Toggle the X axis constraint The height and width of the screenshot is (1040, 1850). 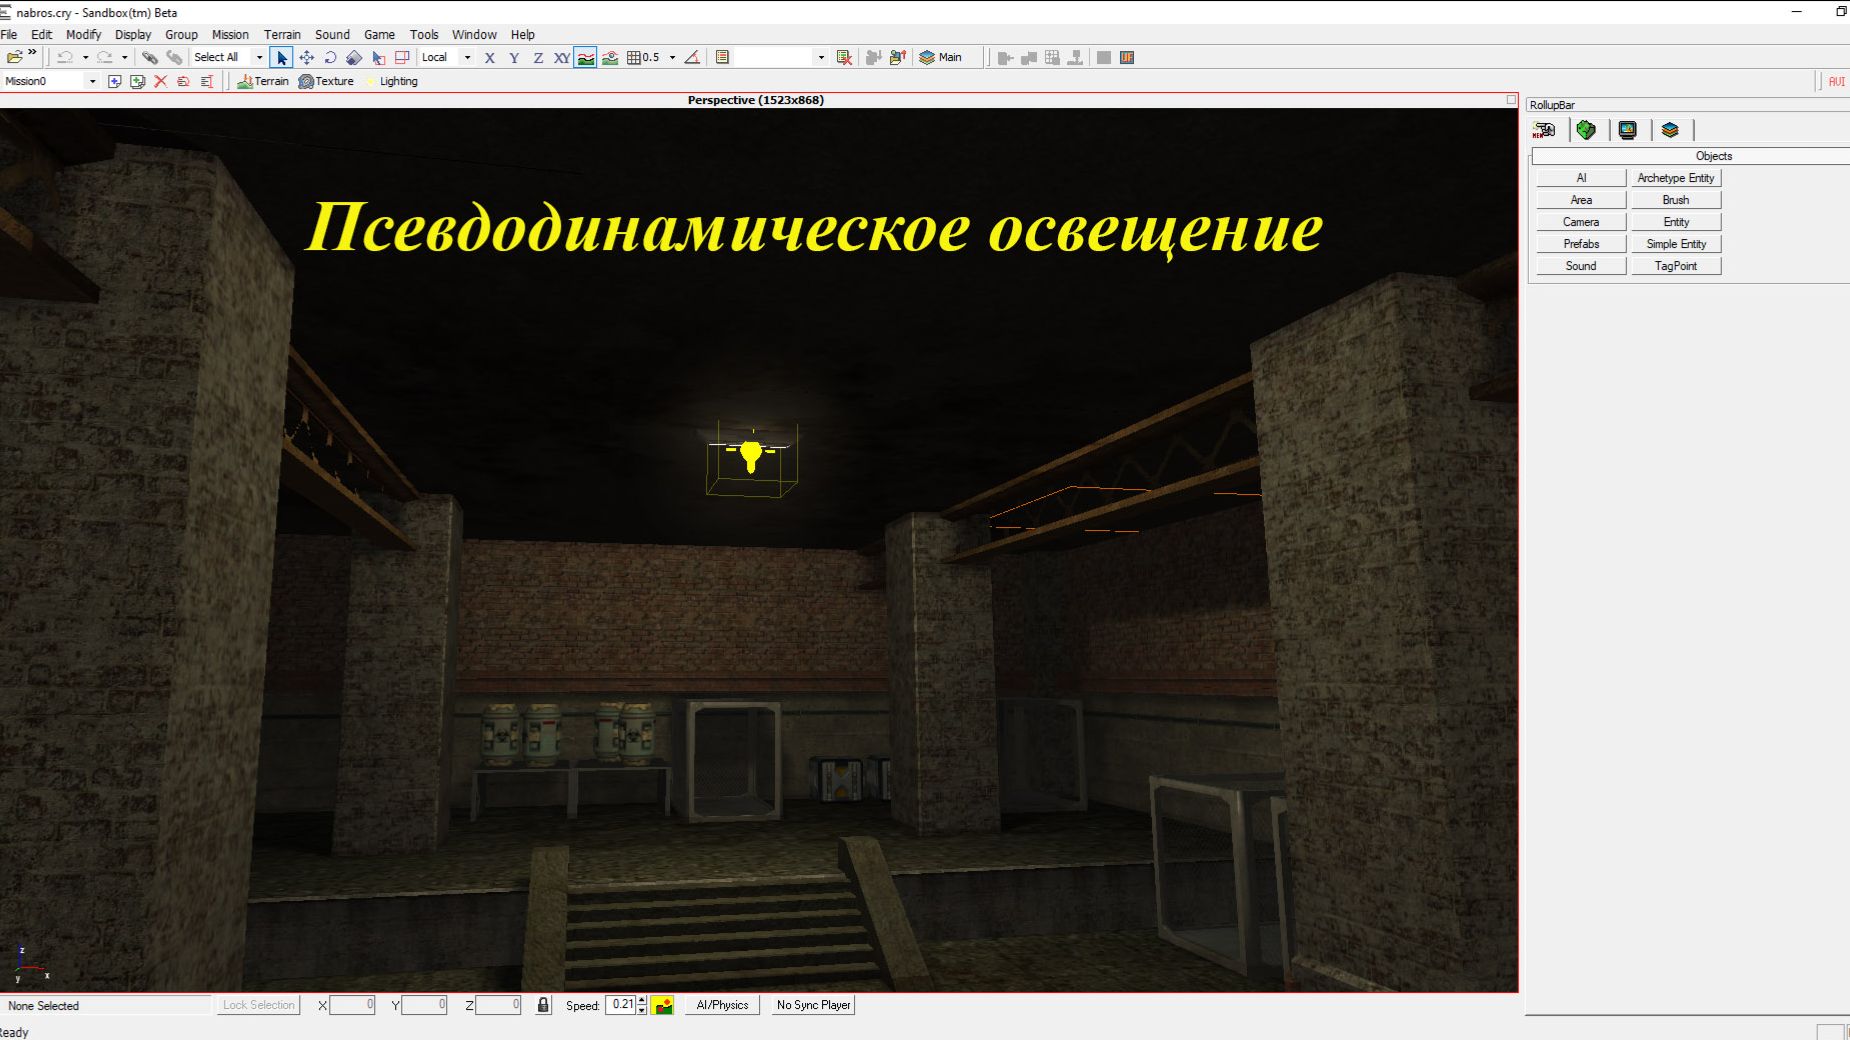tap(489, 57)
